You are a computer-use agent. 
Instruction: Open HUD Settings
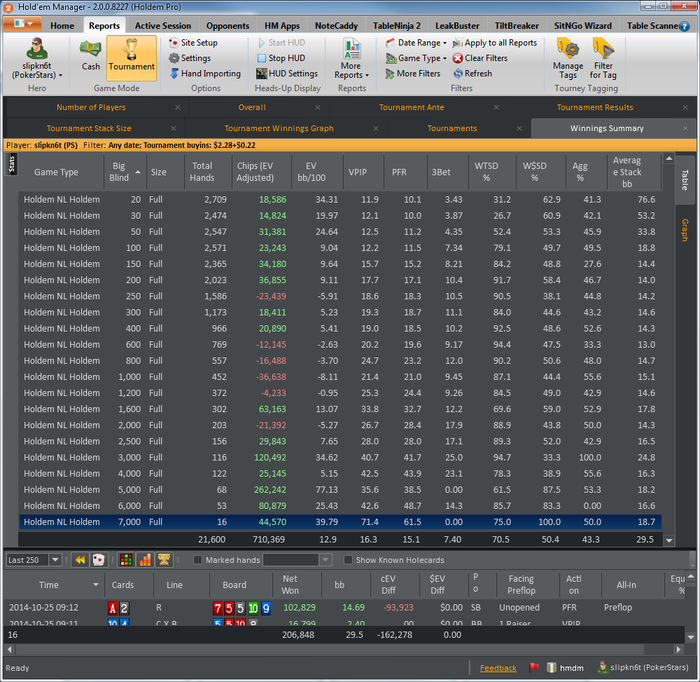tap(287, 74)
